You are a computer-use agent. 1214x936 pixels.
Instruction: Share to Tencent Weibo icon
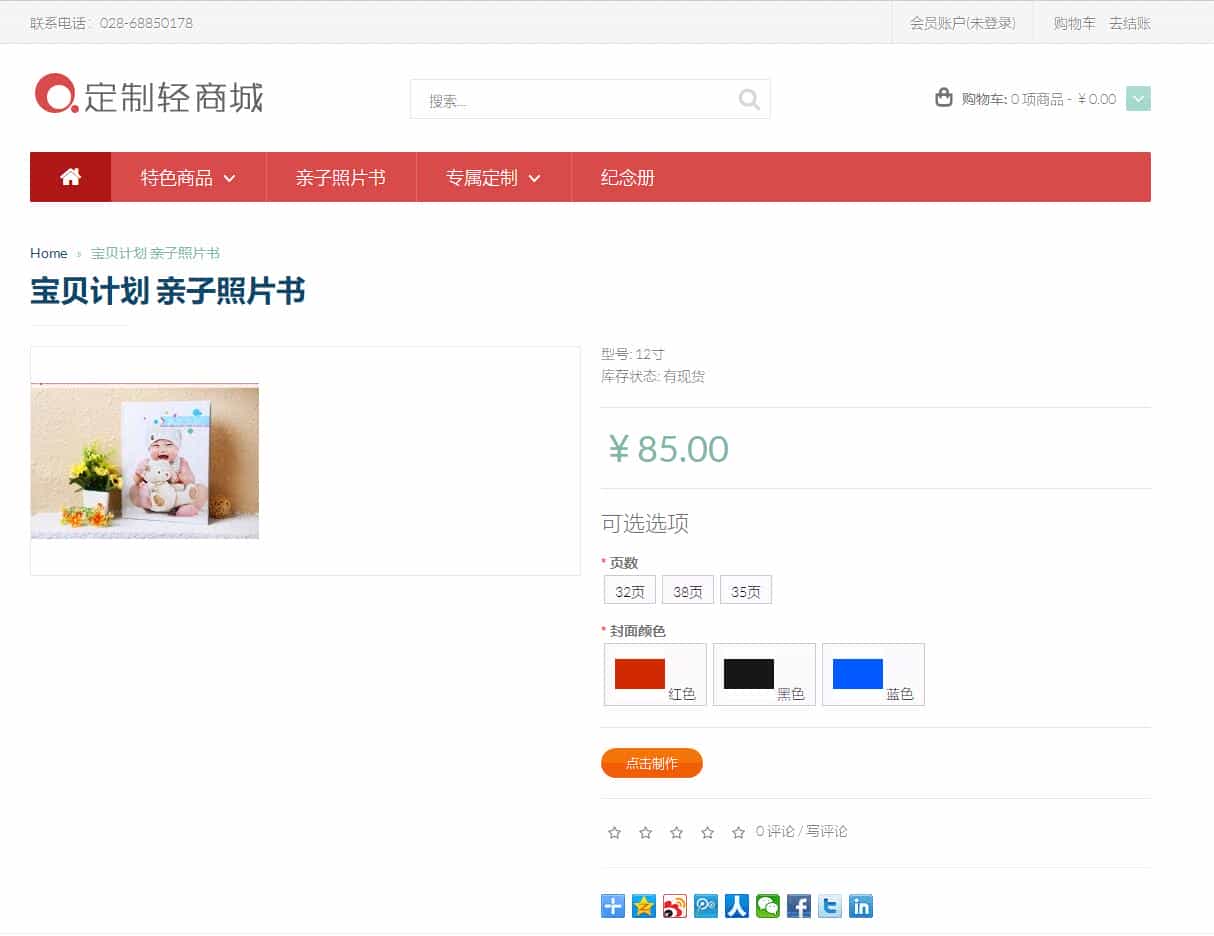705,906
